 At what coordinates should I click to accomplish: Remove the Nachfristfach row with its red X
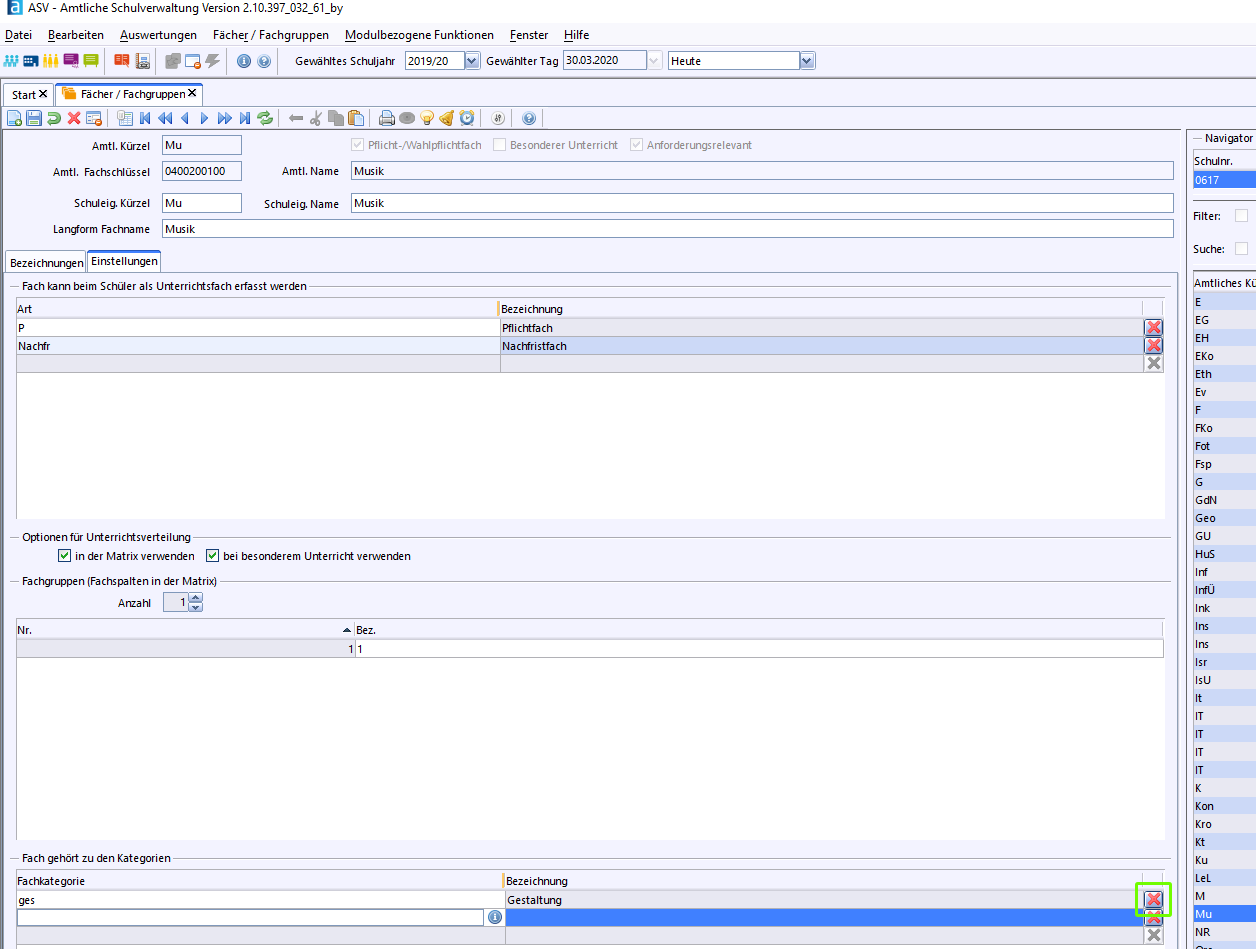[1153, 346]
